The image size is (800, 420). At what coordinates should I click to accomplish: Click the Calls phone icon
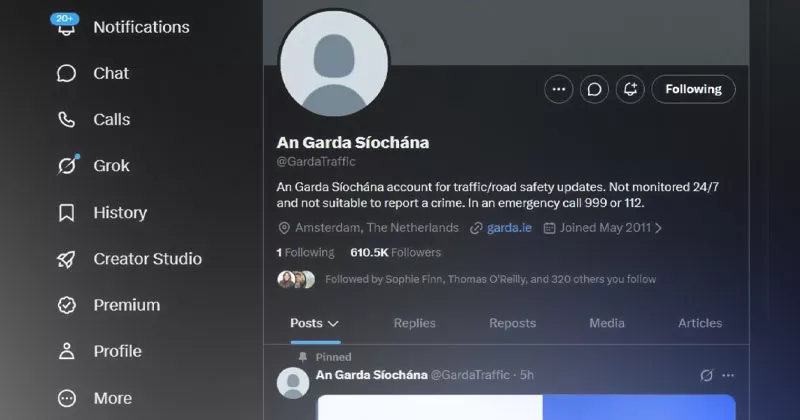pos(66,120)
